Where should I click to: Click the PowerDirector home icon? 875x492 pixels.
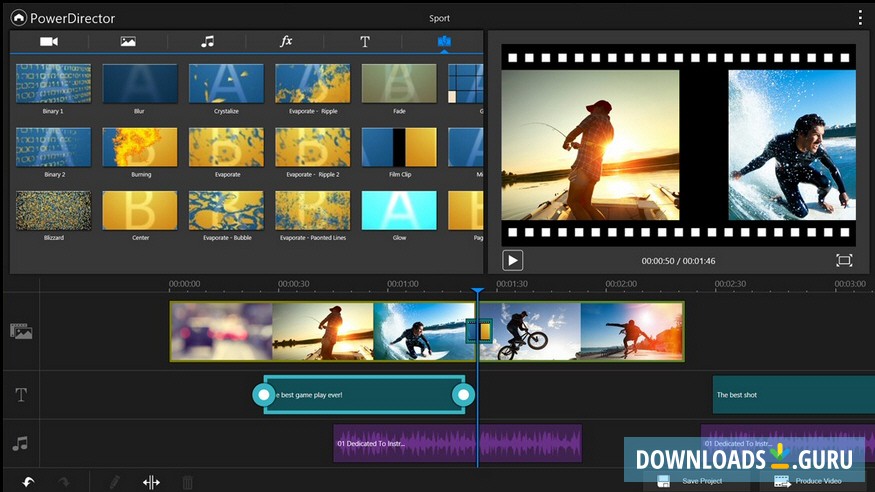coord(18,17)
